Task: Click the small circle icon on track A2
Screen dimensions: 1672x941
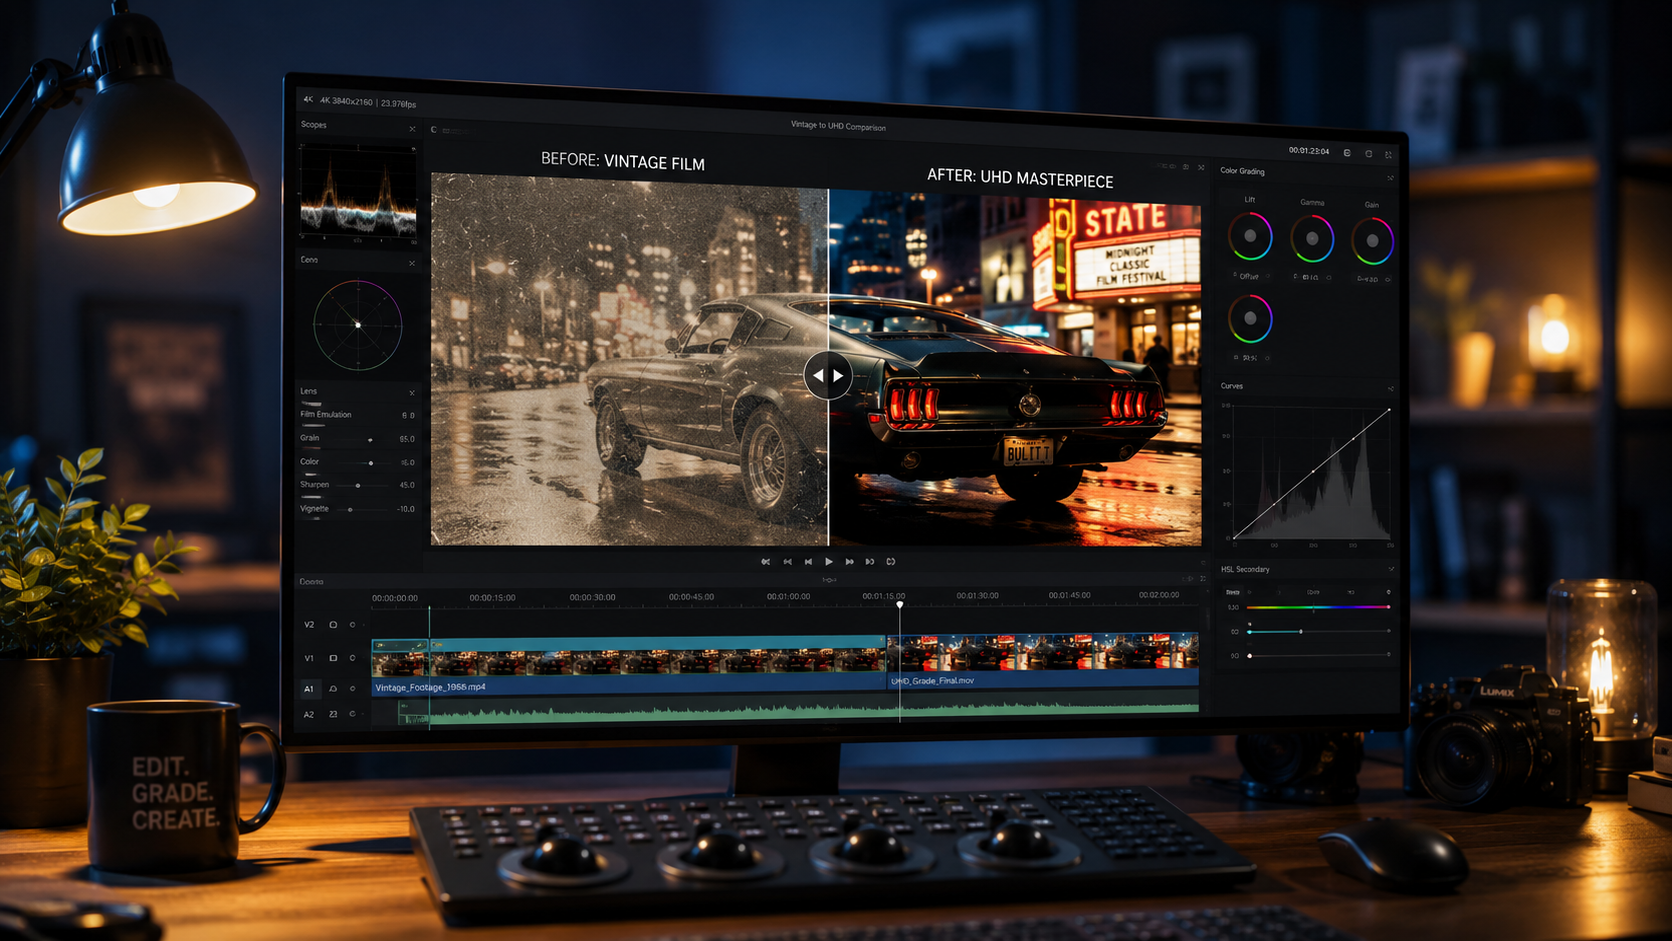Action: [x=352, y=714]
